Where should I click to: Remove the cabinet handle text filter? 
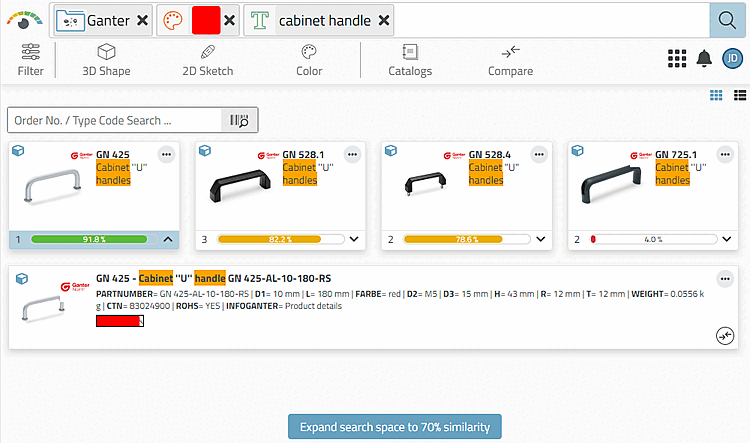click(x=384, y=21)
